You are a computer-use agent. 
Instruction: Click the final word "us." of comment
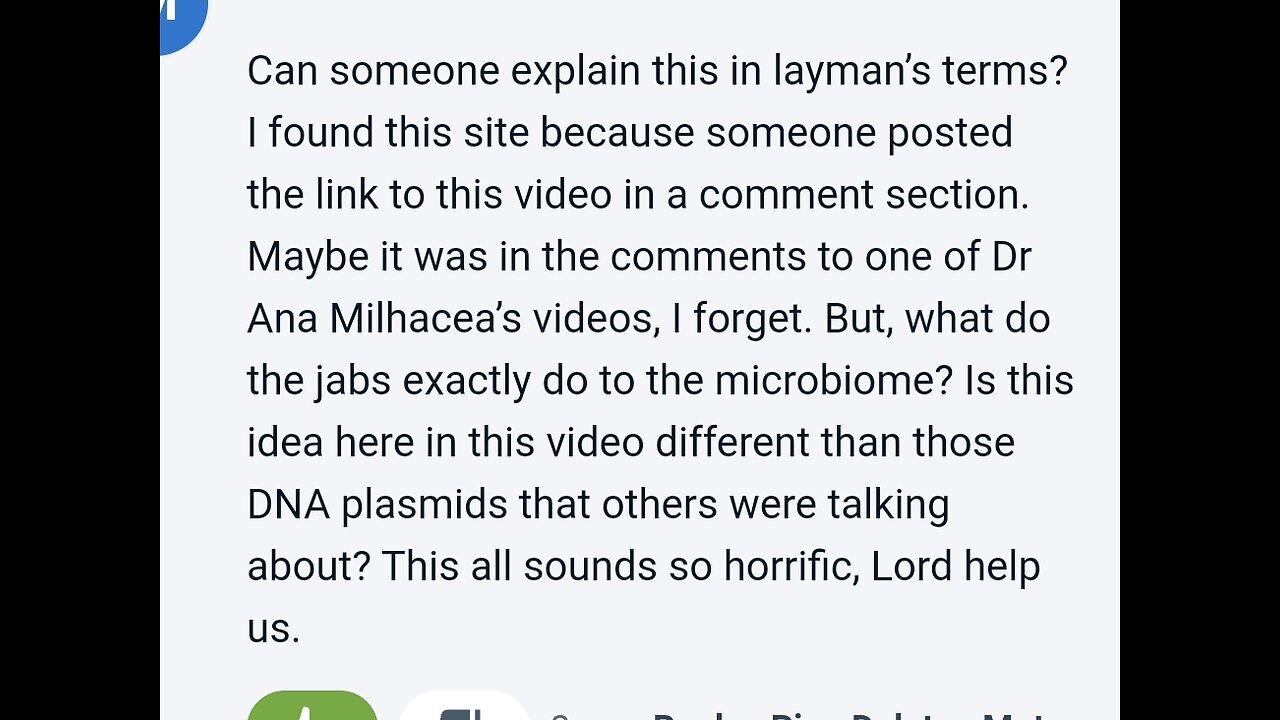pyautogui.click(x=273, y=629)
